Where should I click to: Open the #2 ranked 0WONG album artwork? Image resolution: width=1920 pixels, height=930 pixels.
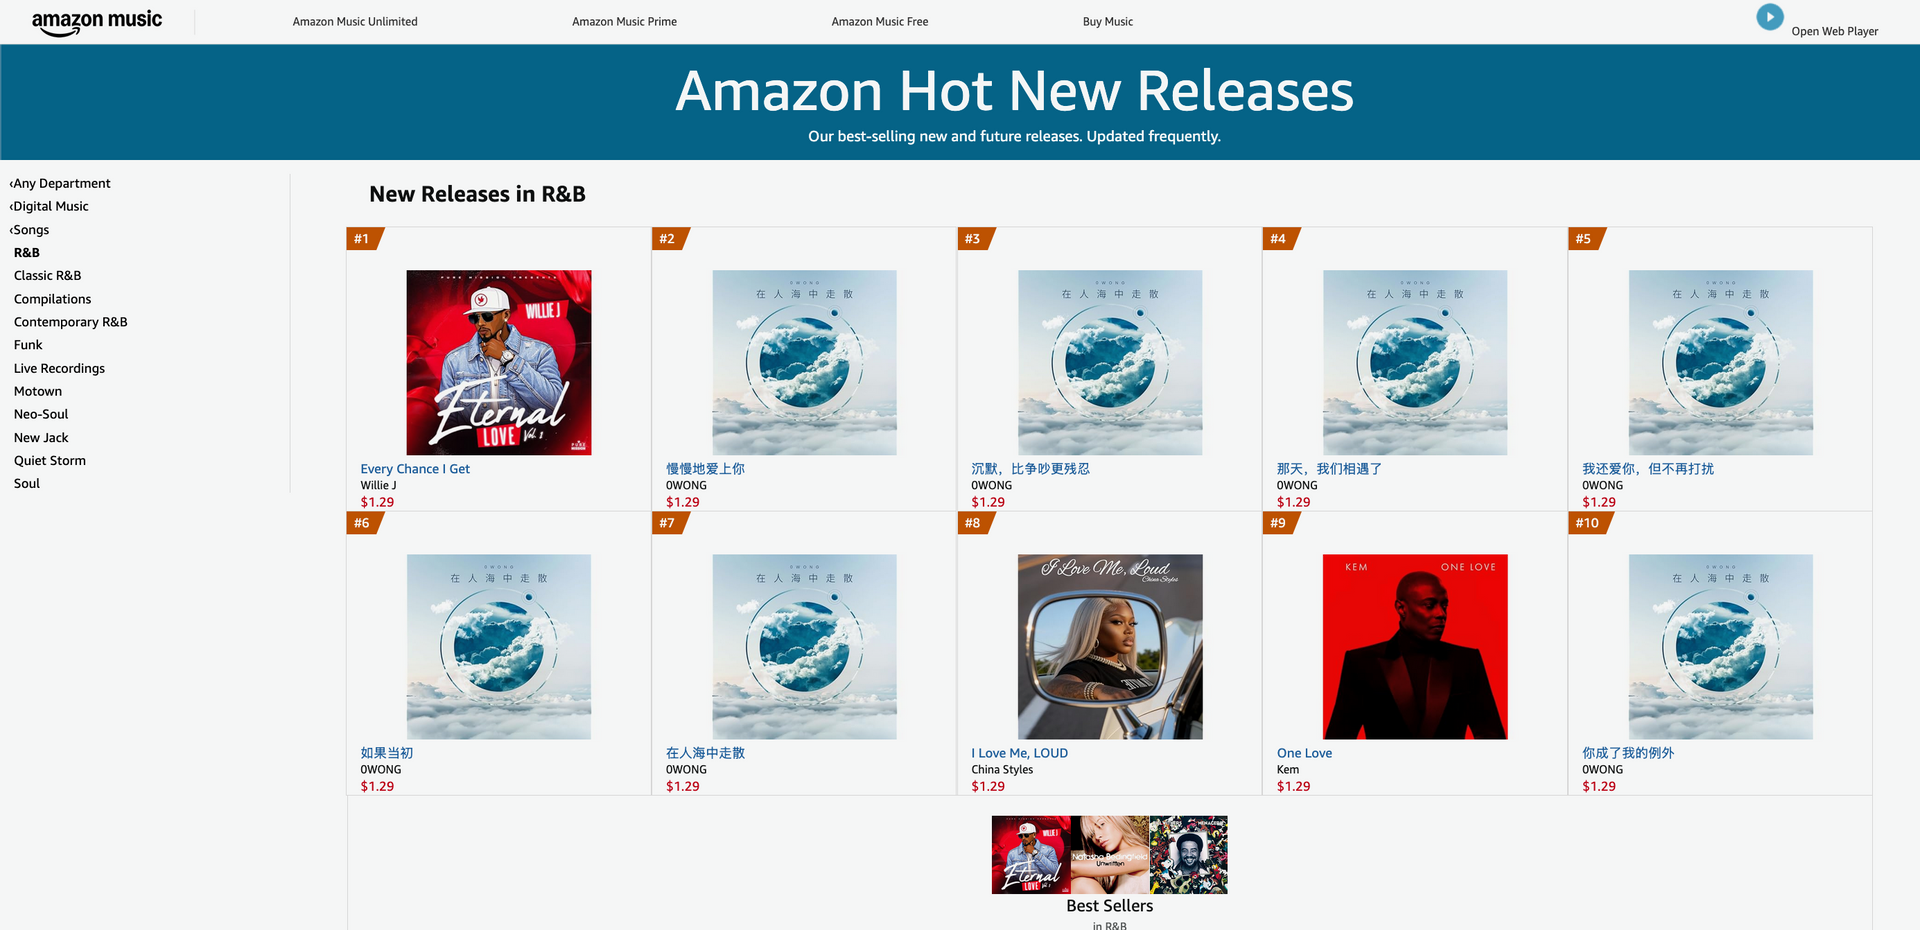point(804,362)
